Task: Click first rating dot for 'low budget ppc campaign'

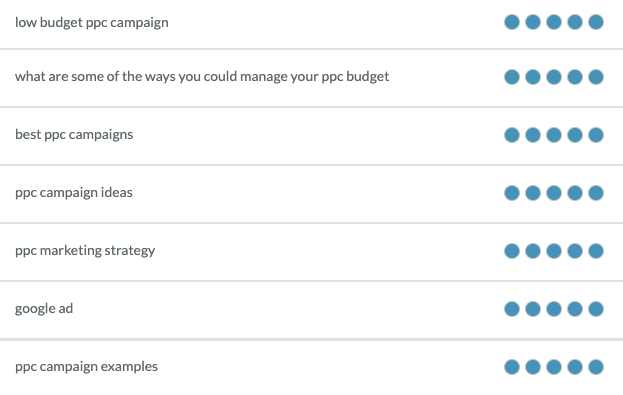Action: pyautogui.click(x=512, y=22)
